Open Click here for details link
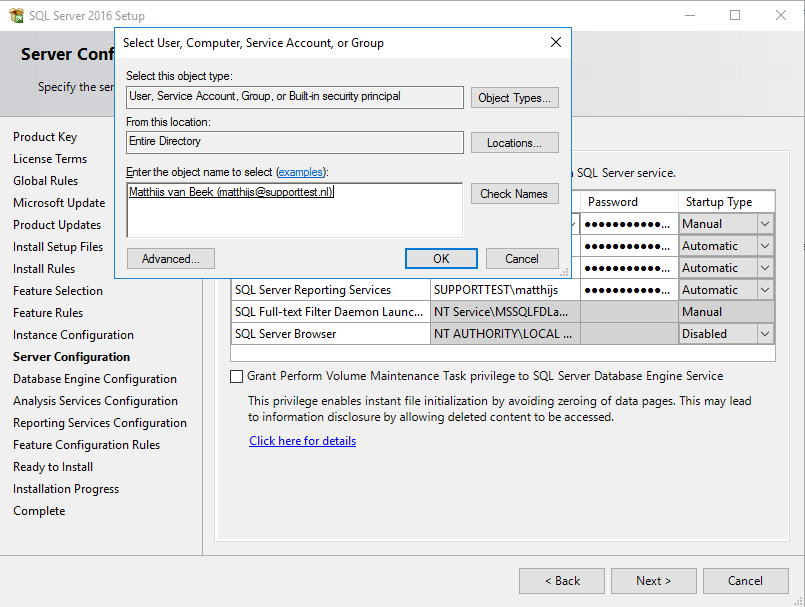805x607 pixels. pos(302,441)
